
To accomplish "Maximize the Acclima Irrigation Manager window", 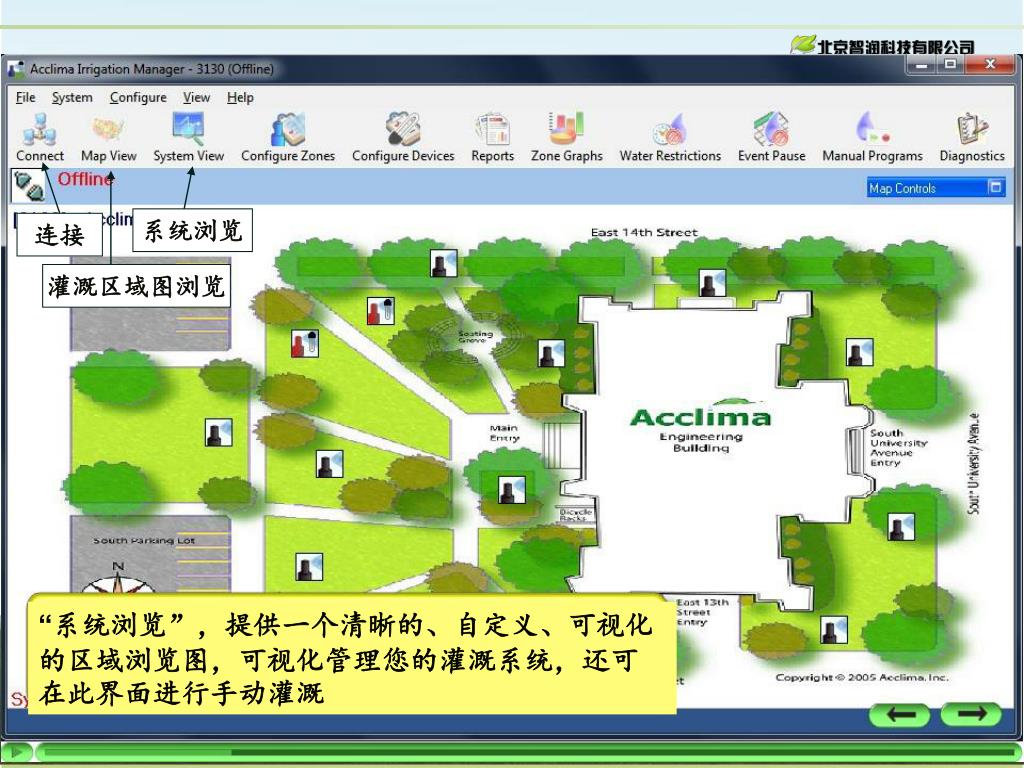I will [950, 65].
